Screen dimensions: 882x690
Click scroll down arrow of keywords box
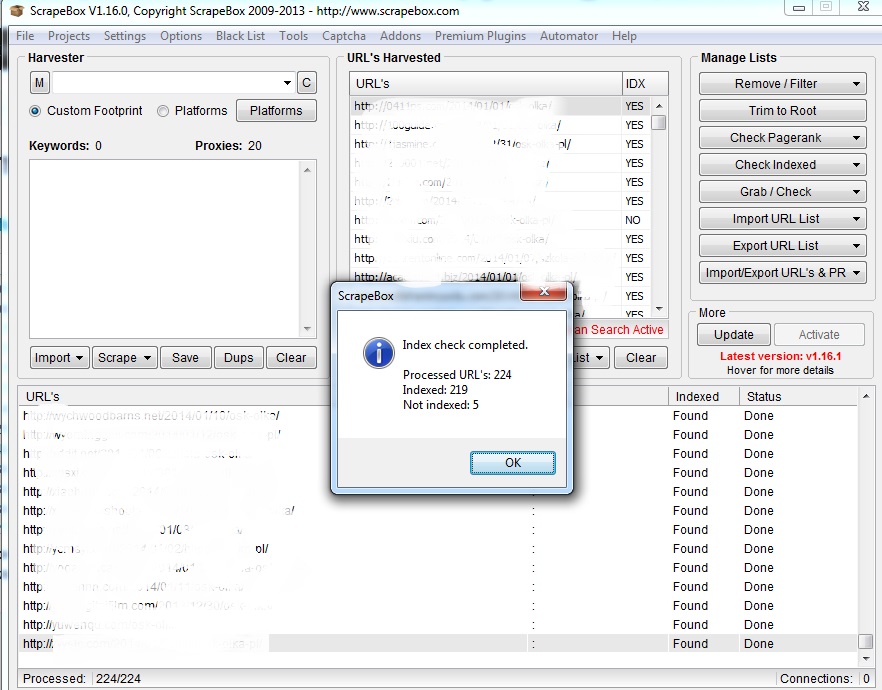click(307, 329)
